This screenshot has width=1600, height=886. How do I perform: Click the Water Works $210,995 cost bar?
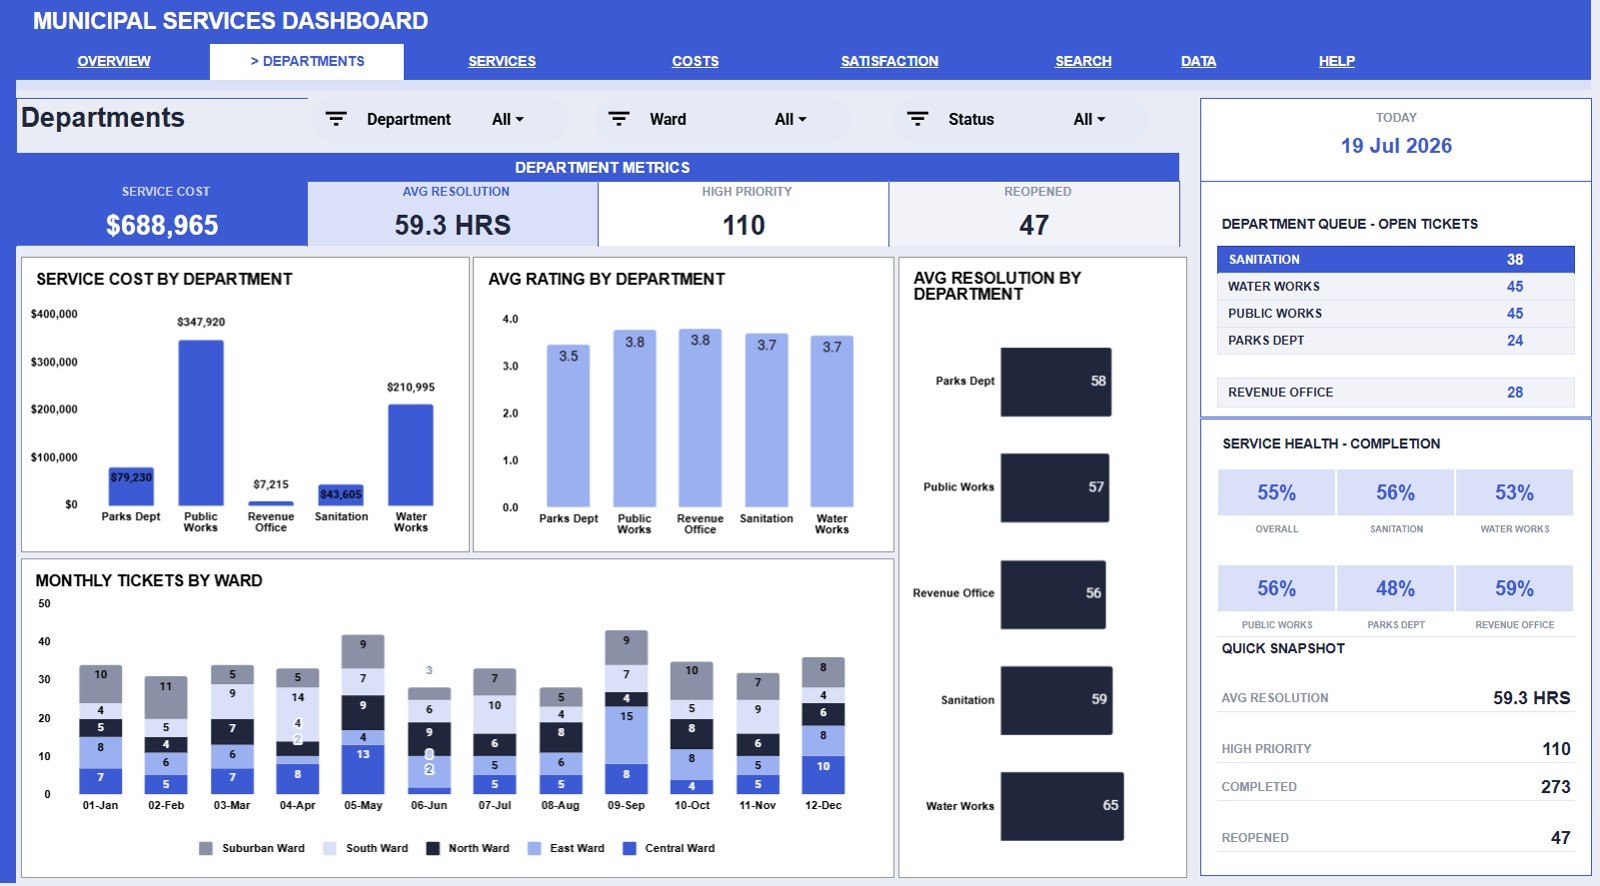pyautogui.click(x=411, y=455)
